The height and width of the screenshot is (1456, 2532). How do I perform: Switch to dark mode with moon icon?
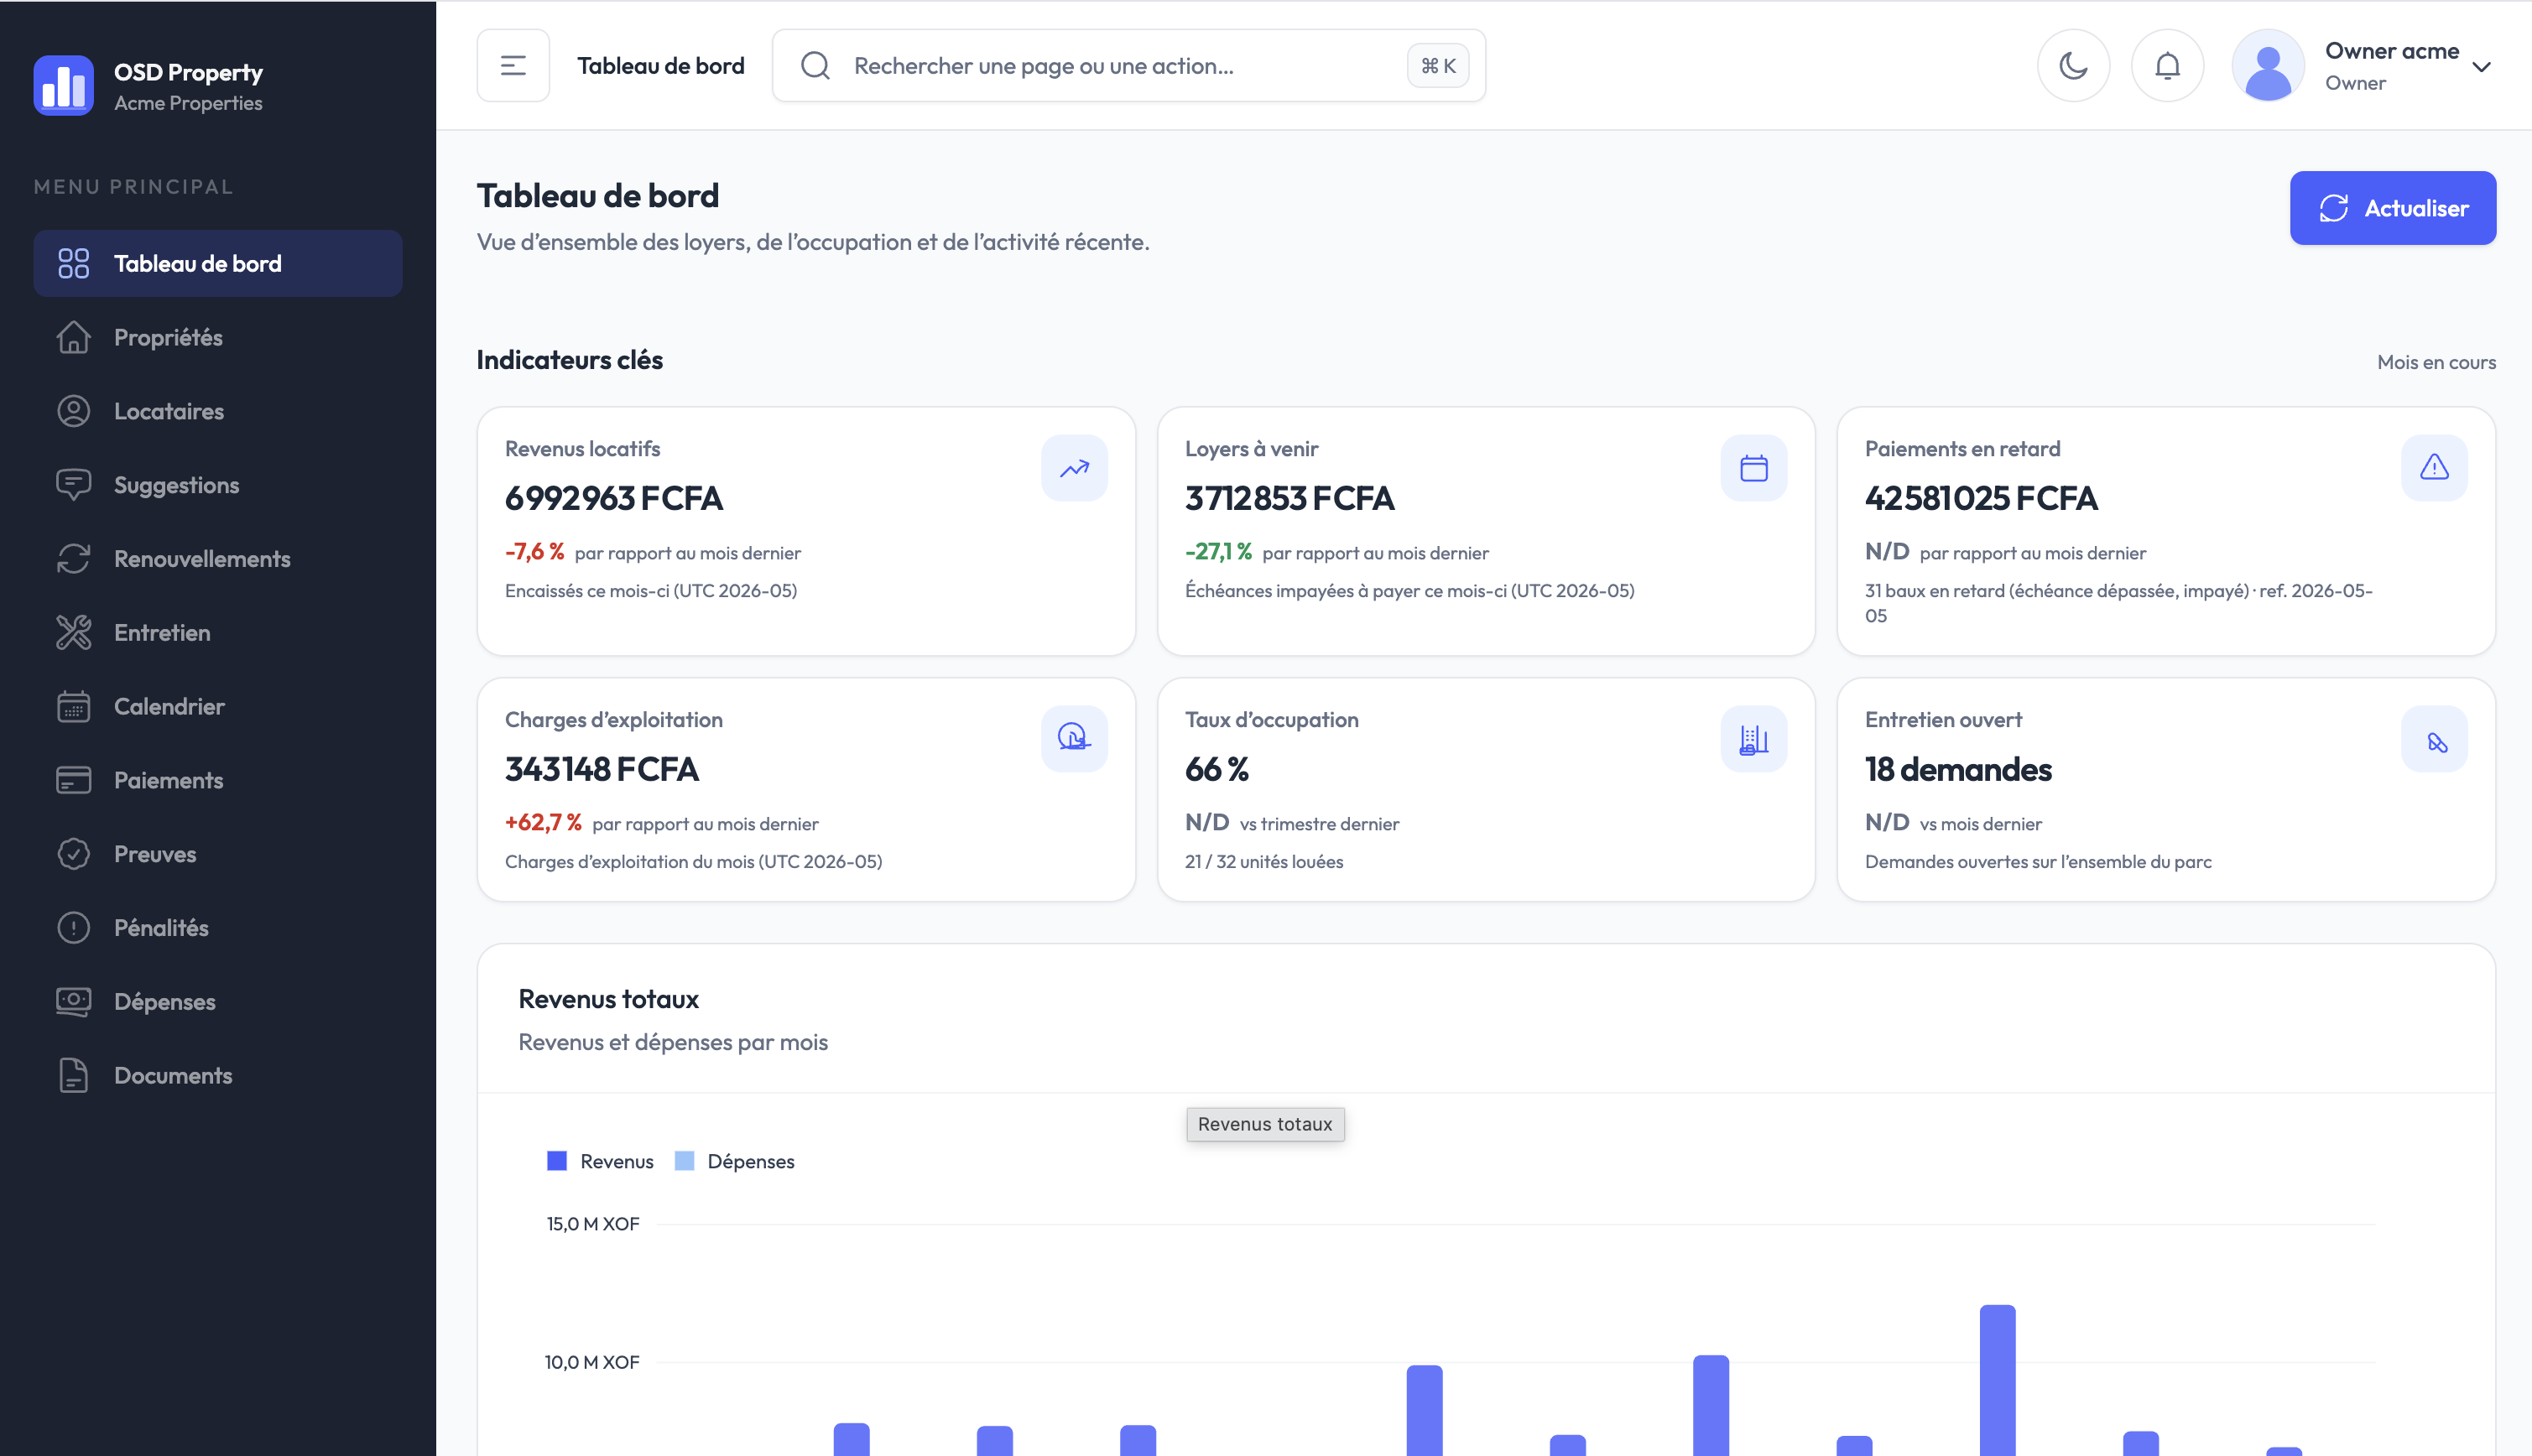(x=2073, y=66)
